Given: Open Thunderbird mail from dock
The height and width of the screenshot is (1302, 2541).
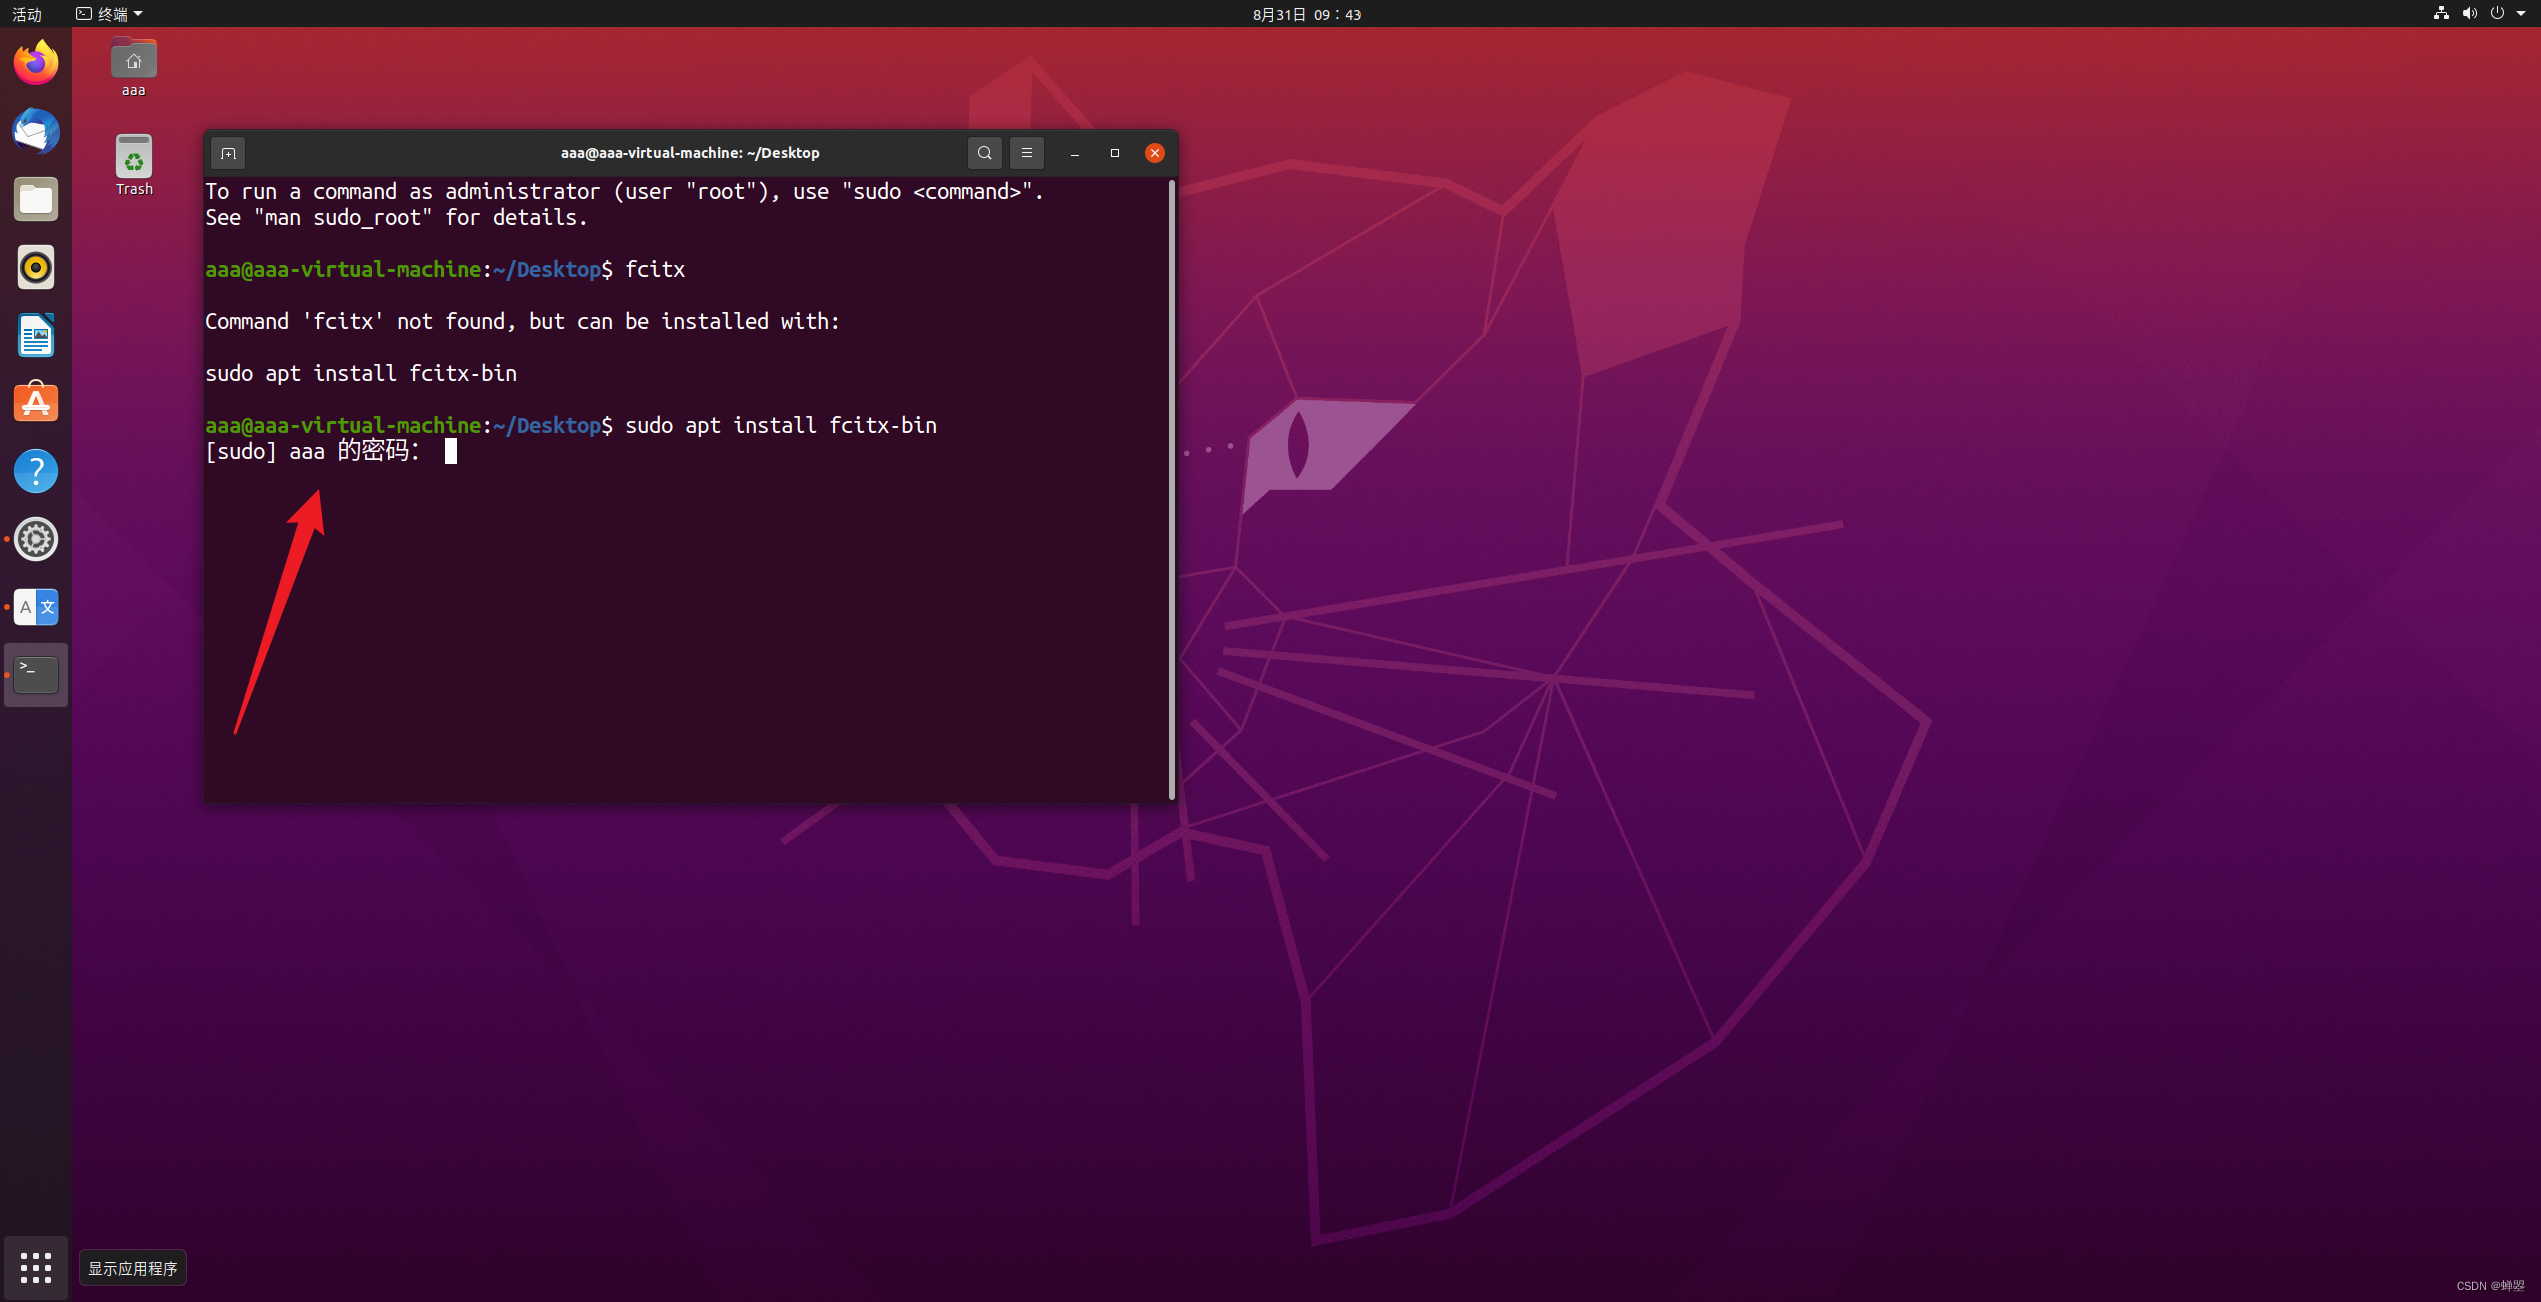Looking at the screenshot, I should coord(36,131).
